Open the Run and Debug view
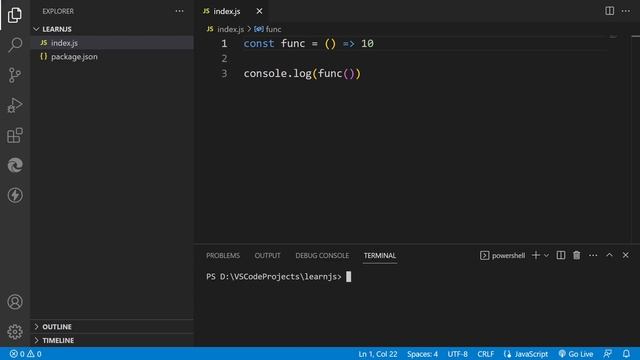This screenshot has height=360, width=640. [15, 105]
